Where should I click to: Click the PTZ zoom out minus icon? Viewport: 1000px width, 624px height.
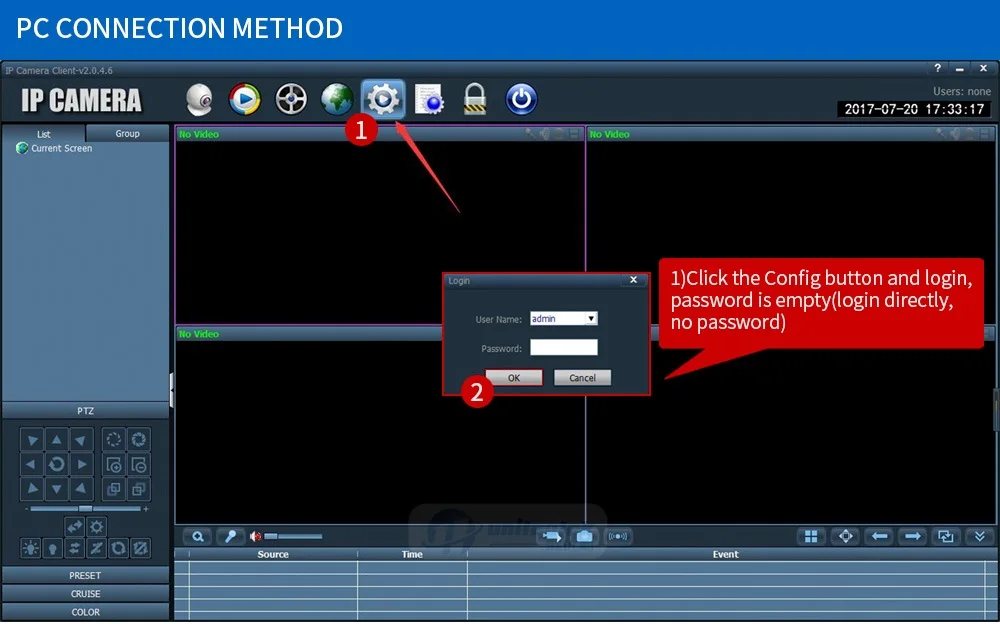pos(138,464)
